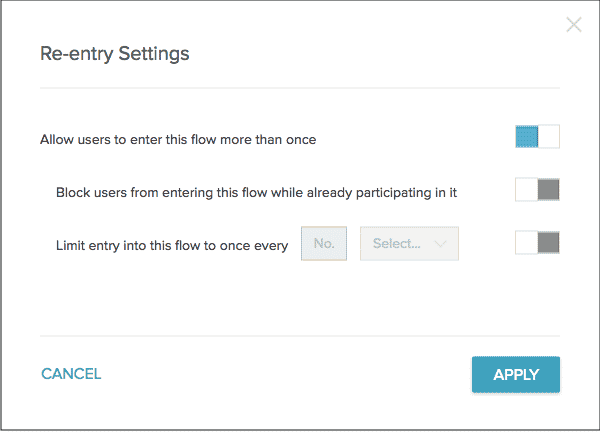600x432 pixels.
Task: Expand the interval unit combo box
Action: [x=409, y=243]
